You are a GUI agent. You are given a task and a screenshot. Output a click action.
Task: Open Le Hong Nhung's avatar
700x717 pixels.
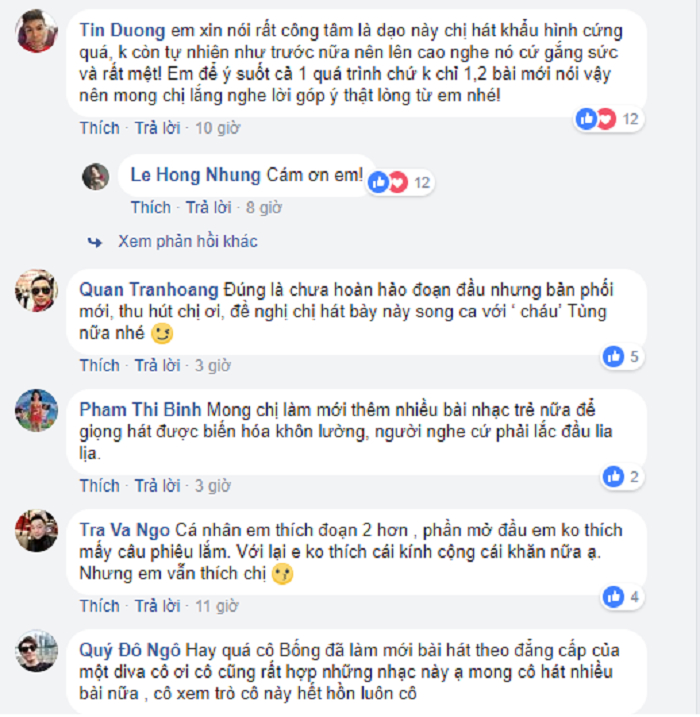pyautogui.click(x=96, y=177)
